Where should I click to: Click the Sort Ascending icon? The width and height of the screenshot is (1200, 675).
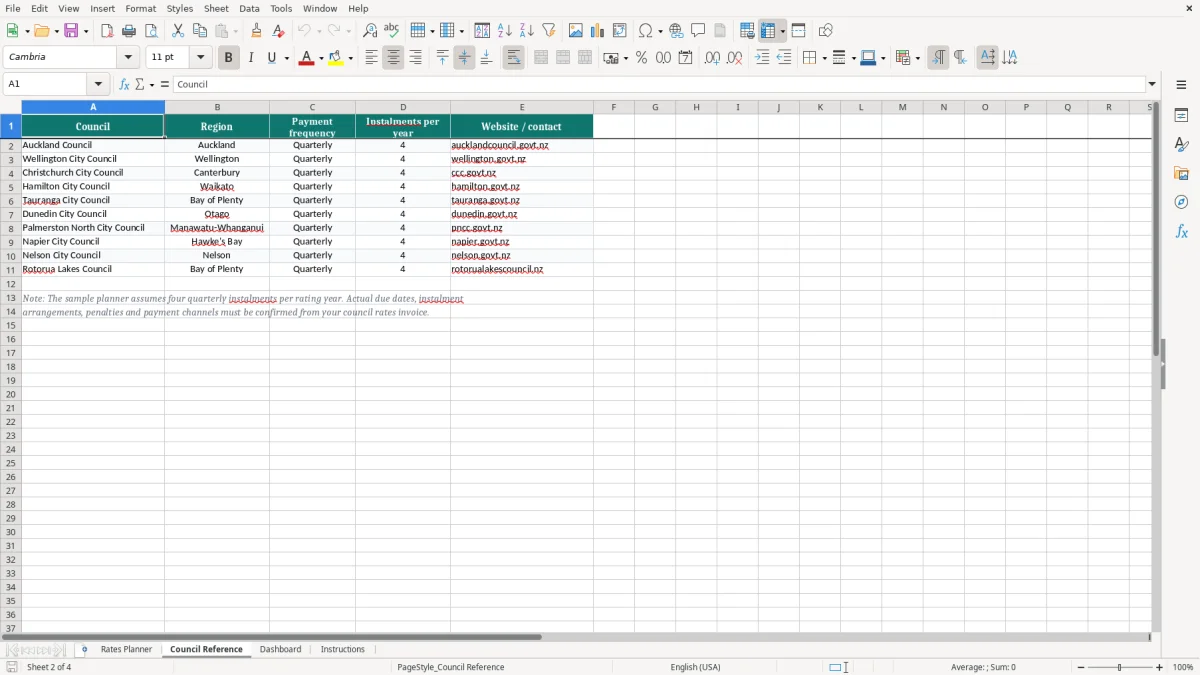coord(504,31)
